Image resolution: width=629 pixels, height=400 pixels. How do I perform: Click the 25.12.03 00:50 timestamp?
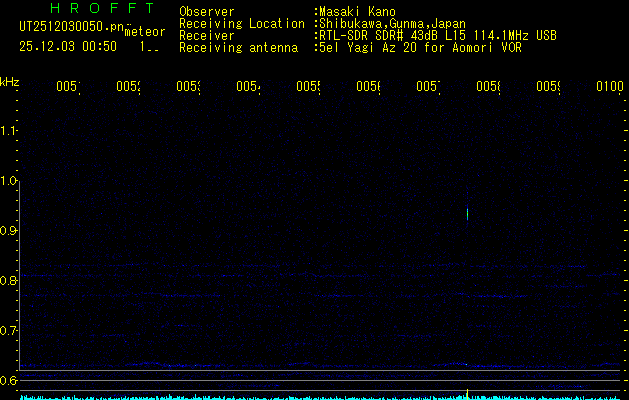point(68,46)
